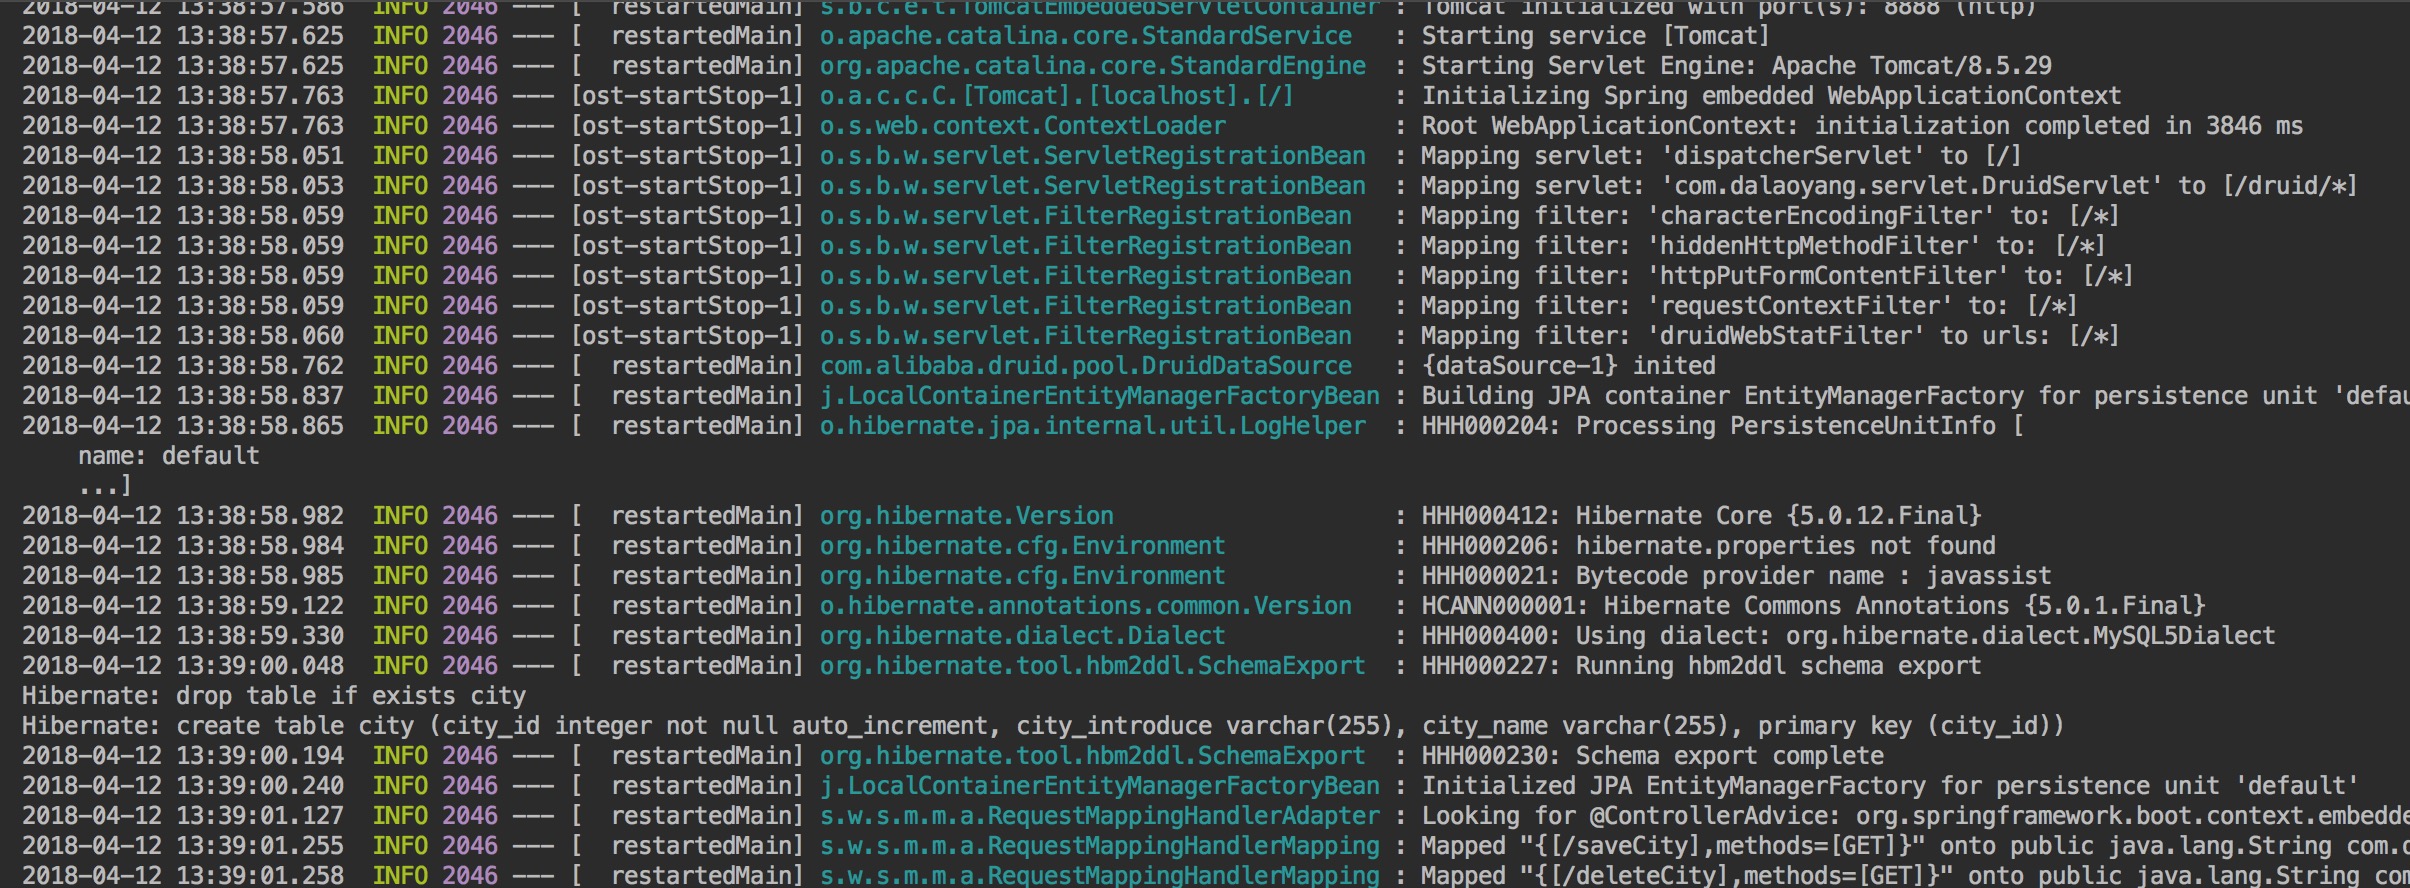Image resolution: width=2410 pixels, height=888 pixels.
Task: Click the o.hibernate.annotations.common.Version logger name
Action: coord(1085,606)
